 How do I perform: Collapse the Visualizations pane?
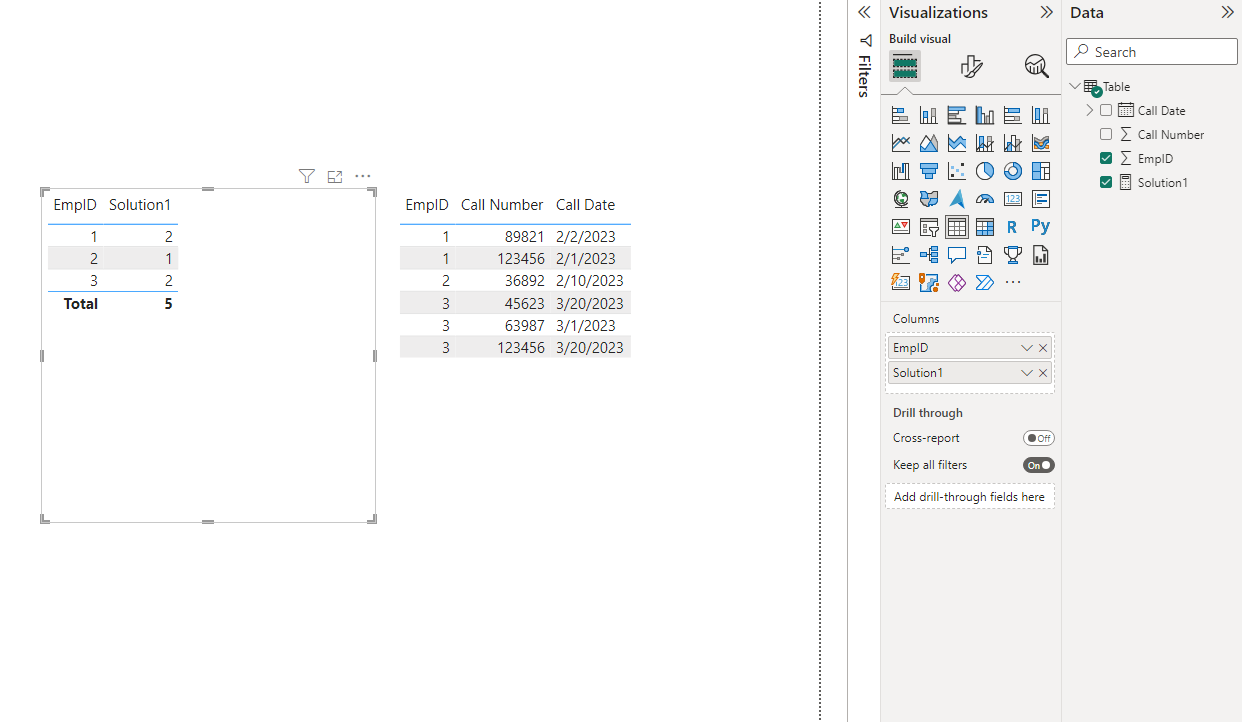click(x=1046, y=13)
